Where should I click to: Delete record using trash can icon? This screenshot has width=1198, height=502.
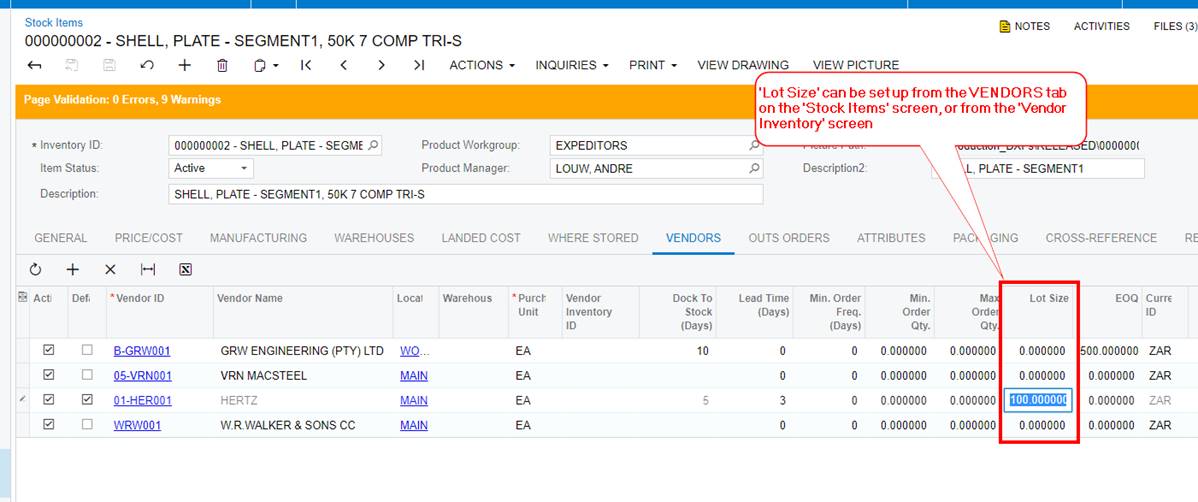pyautogui.click(x=222, y=65)
